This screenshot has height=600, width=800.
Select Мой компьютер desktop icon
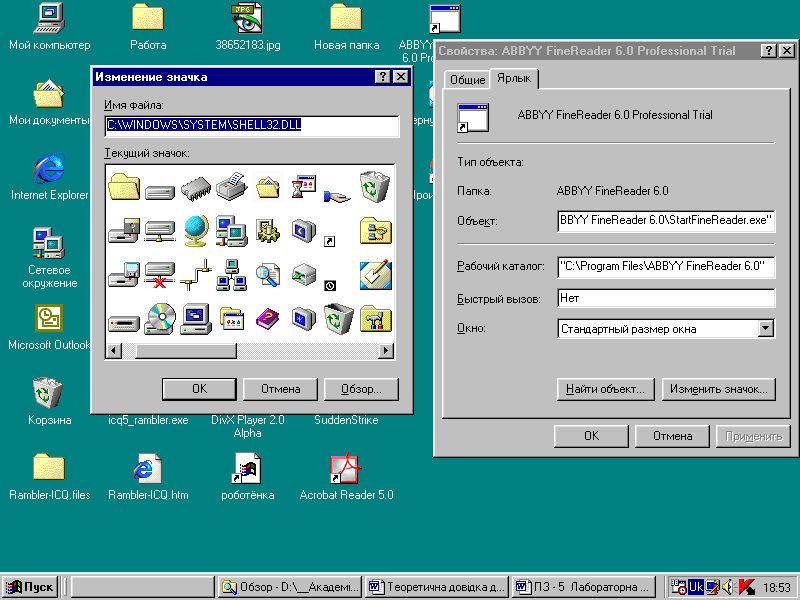click(49, 27)
